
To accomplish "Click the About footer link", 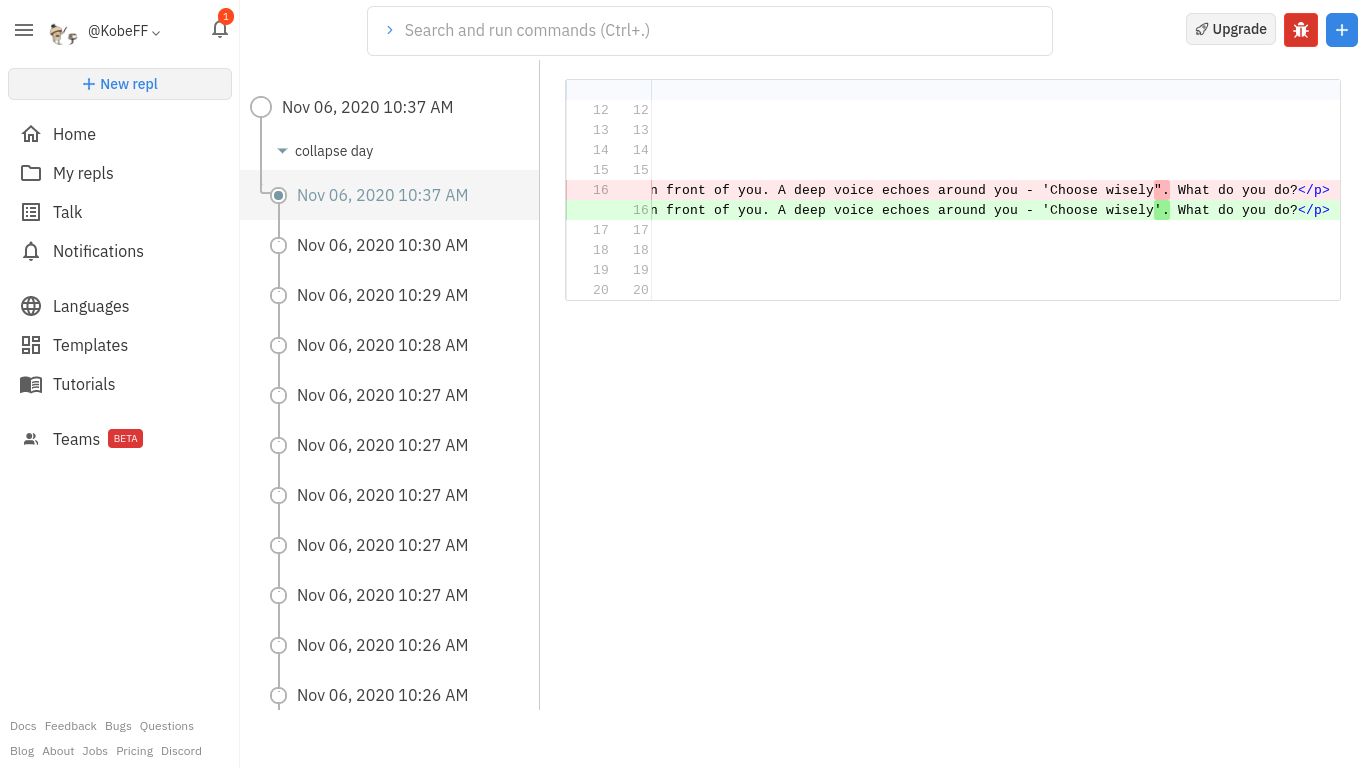I will 58,751.
